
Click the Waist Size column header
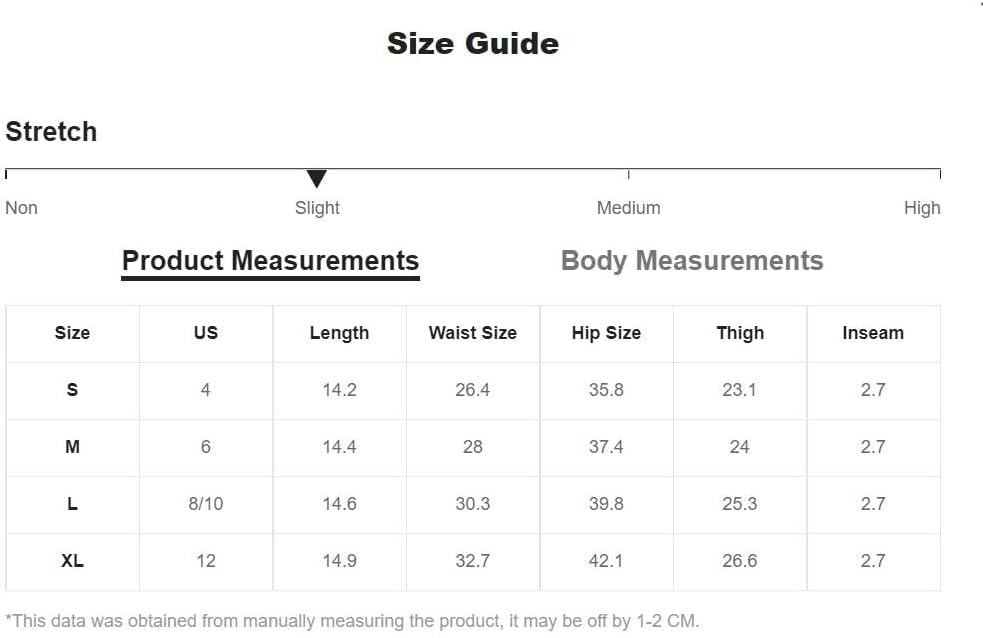click(x=473, y=333)
